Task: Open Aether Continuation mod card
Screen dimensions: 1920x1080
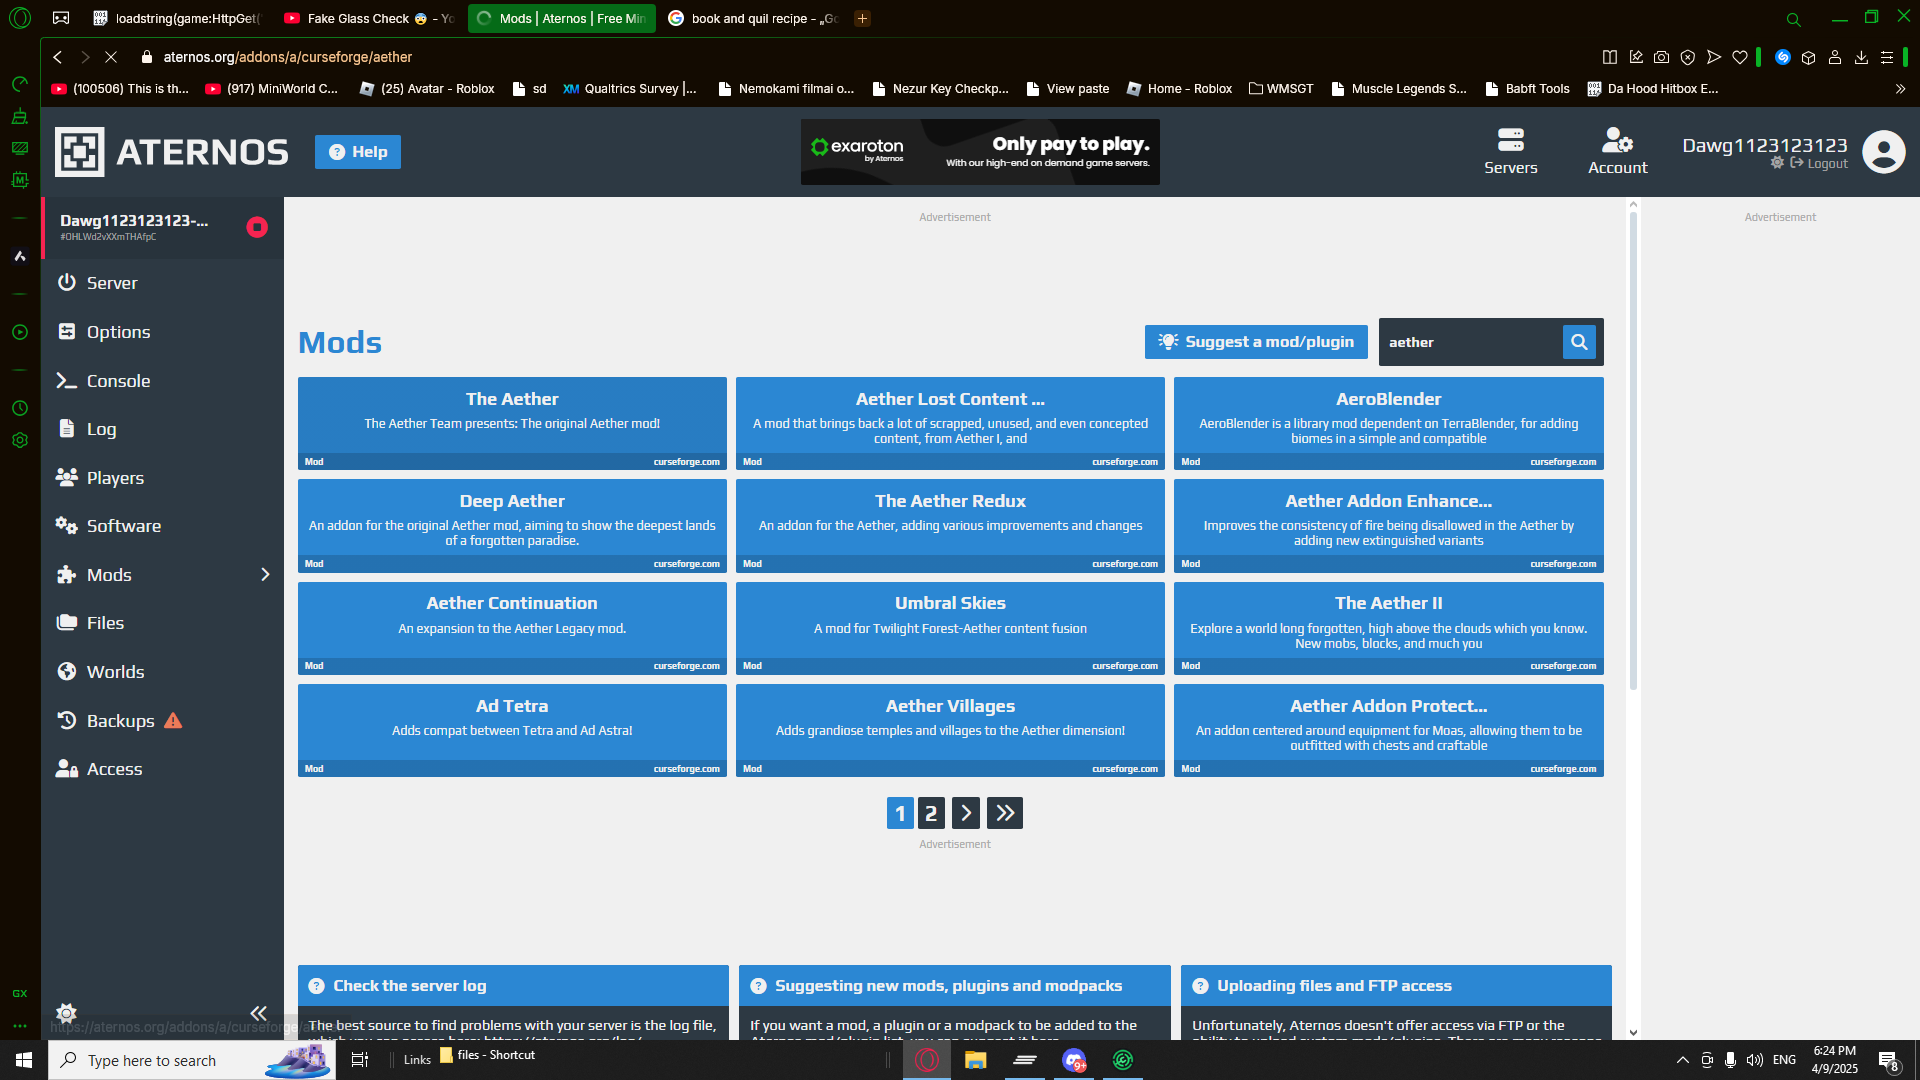Action: pos(512,628)
